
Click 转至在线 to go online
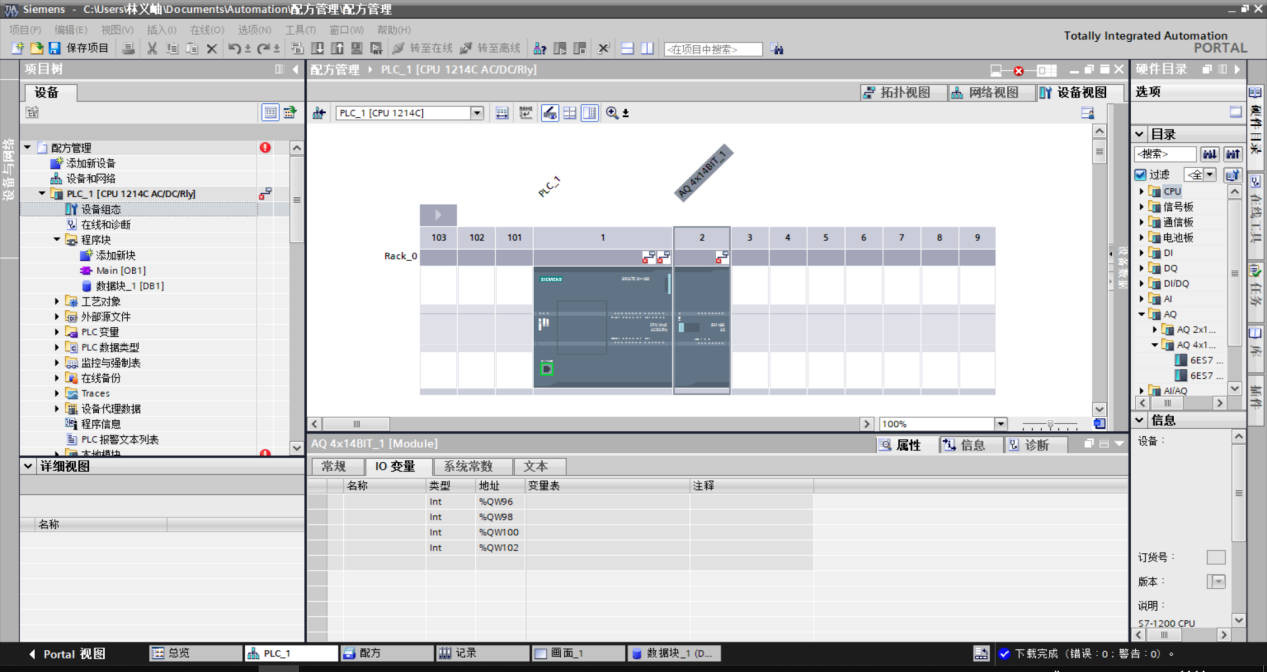click(x=422, y=48)
